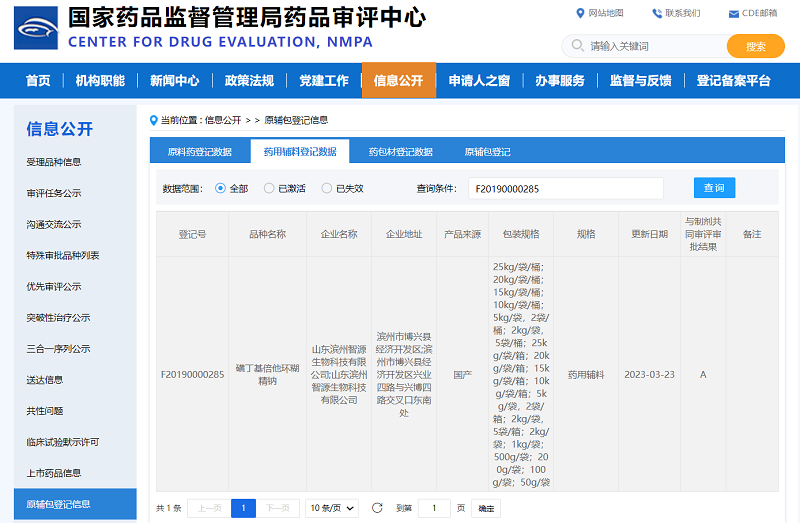Expand the 10条/页 page size dropdown

pos(332,508)
